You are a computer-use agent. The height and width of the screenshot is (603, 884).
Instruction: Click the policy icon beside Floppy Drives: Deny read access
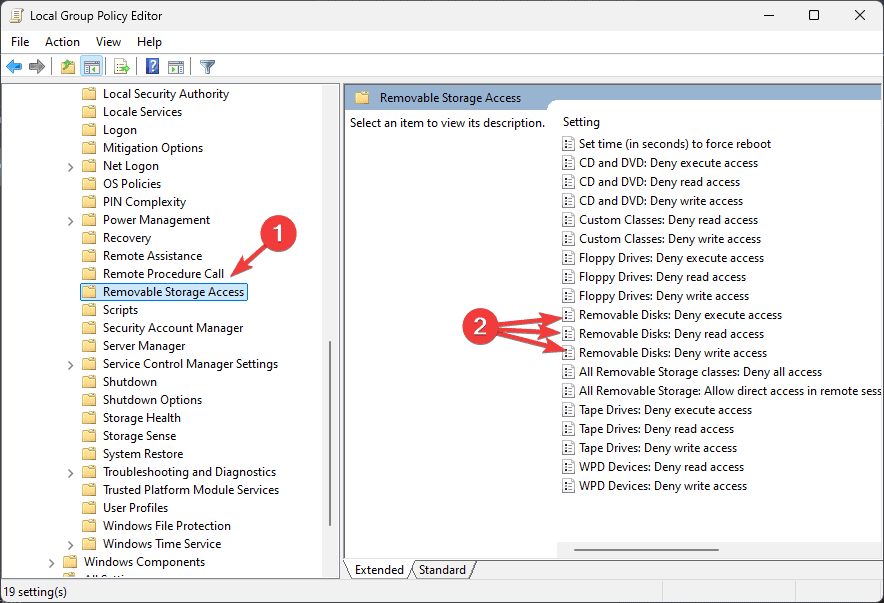tap(568, 277)
